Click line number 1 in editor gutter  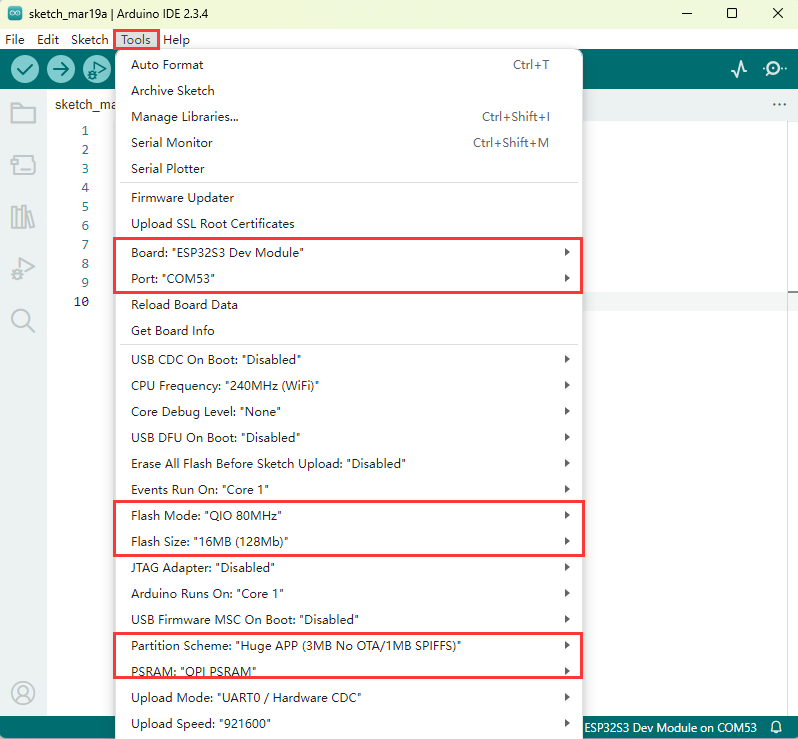click(84, 130)
